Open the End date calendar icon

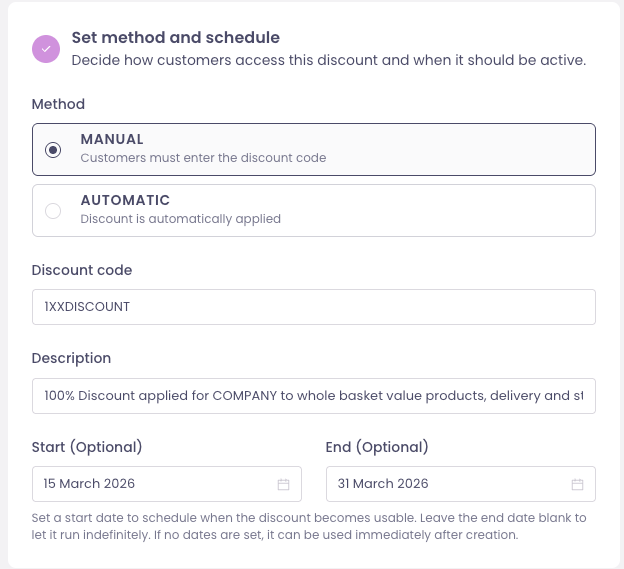pos(577,484)
